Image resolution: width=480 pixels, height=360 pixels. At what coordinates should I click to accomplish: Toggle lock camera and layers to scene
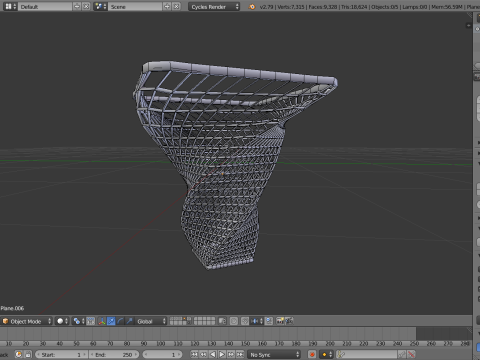(x=222, y=321)
